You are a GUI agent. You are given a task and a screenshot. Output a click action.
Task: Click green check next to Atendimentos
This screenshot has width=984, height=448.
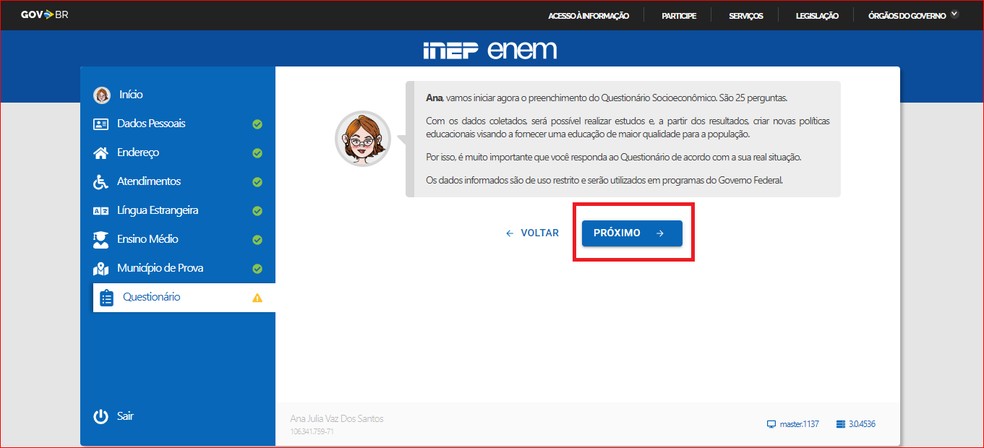[257, 182]
